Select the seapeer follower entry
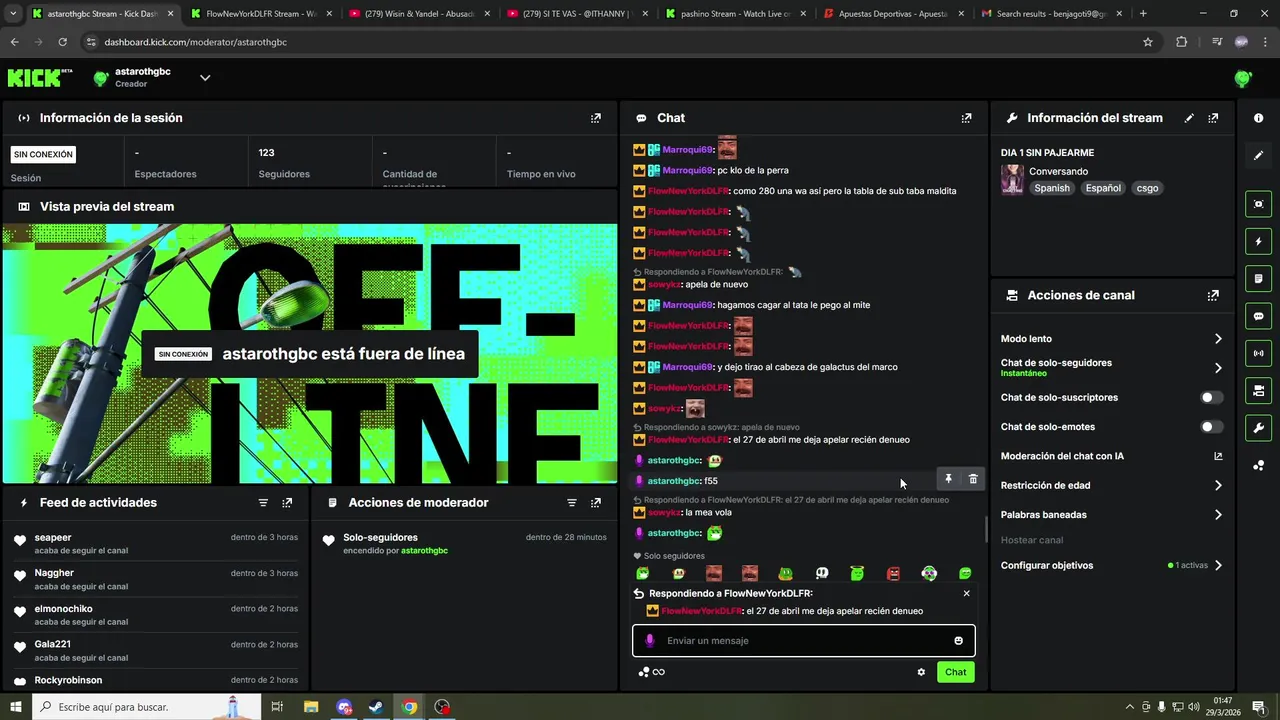The image size is (1280, 720). coord(155,543)
